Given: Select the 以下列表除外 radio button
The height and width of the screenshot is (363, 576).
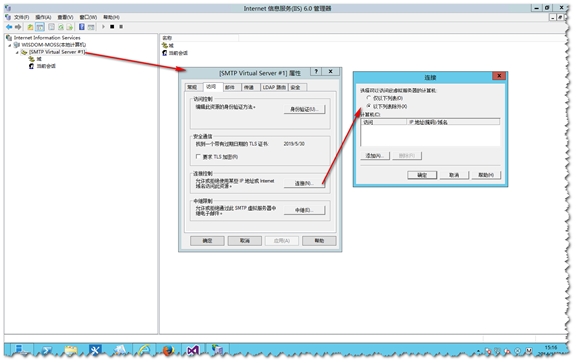Looking at the screenshot, I should tap(369, 106).
